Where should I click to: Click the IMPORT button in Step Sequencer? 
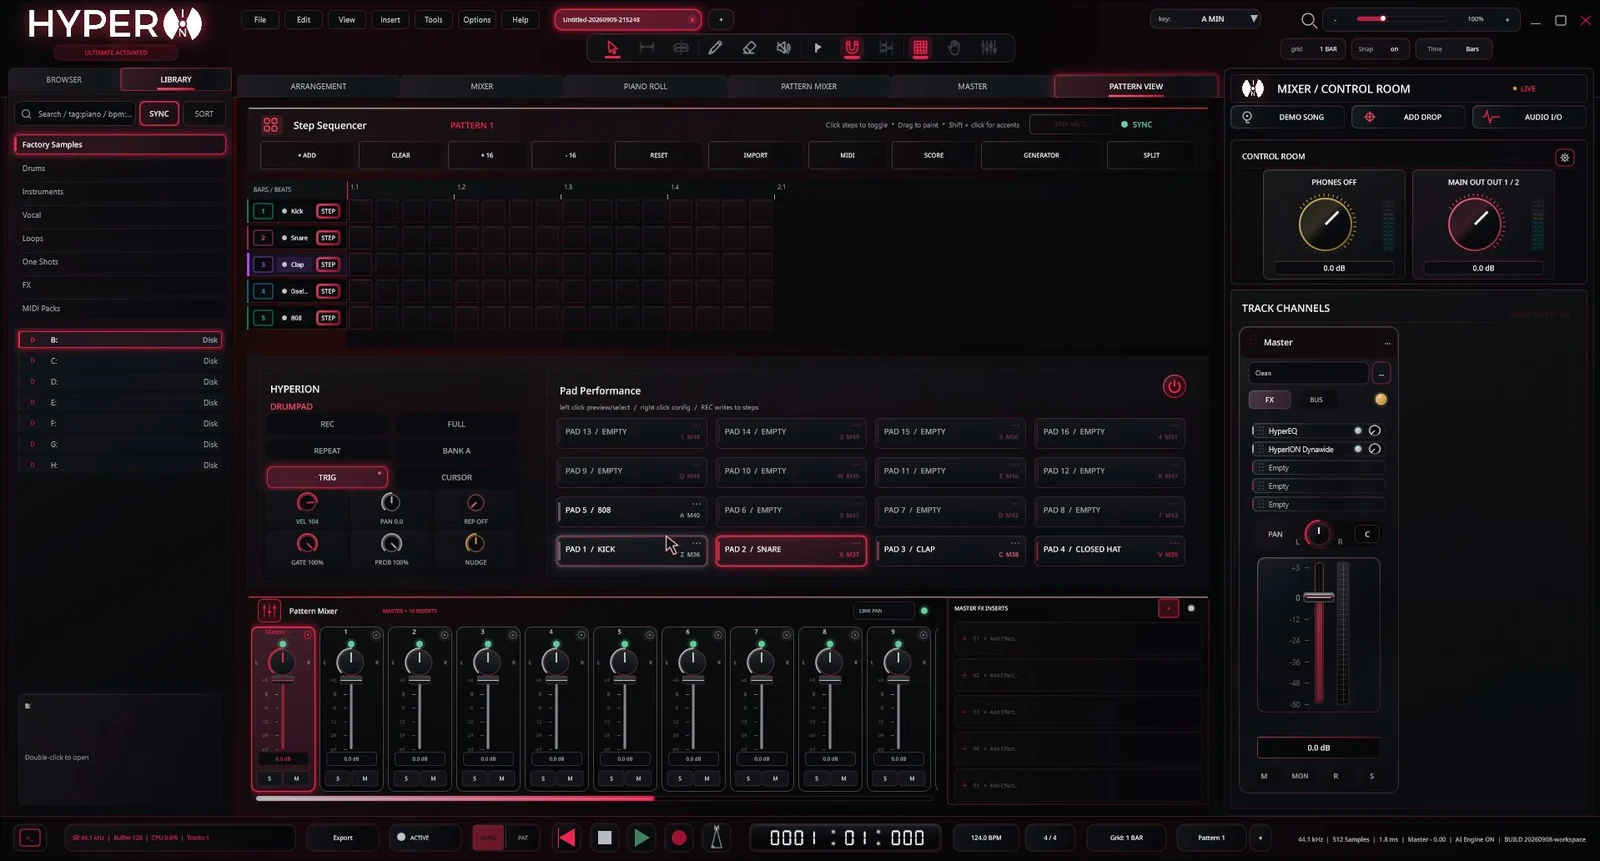(755, 155)
